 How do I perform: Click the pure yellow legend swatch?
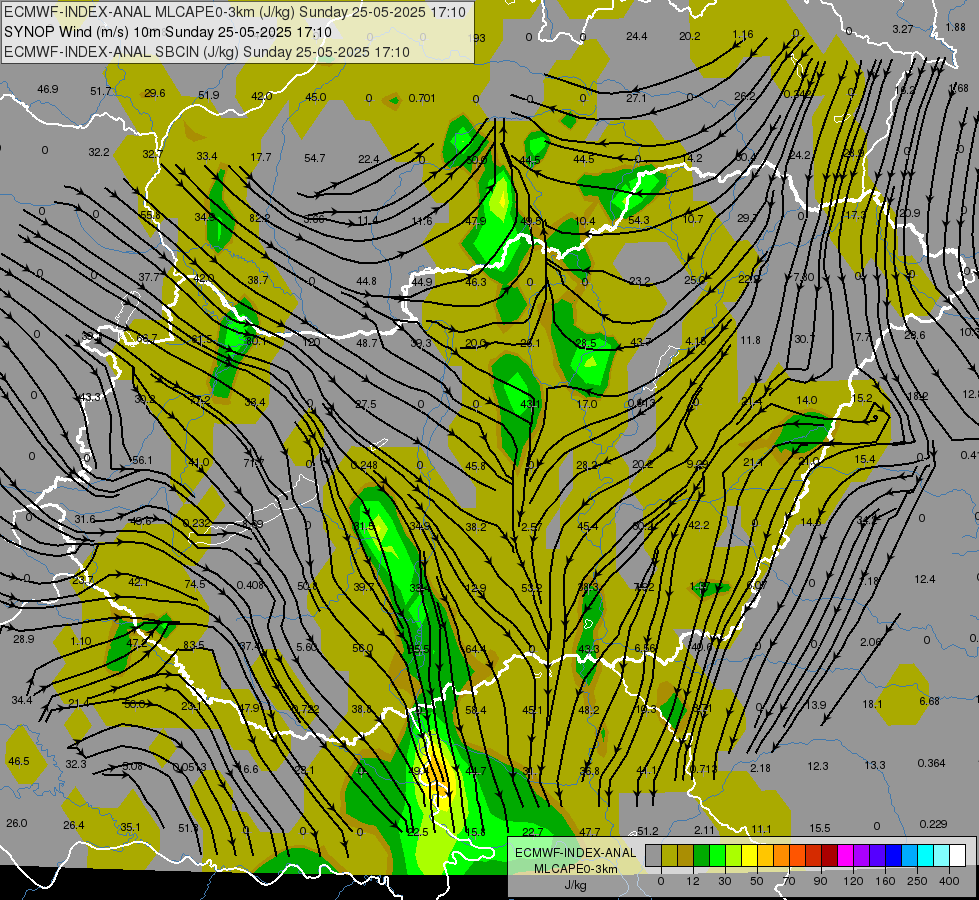(749, 855)
